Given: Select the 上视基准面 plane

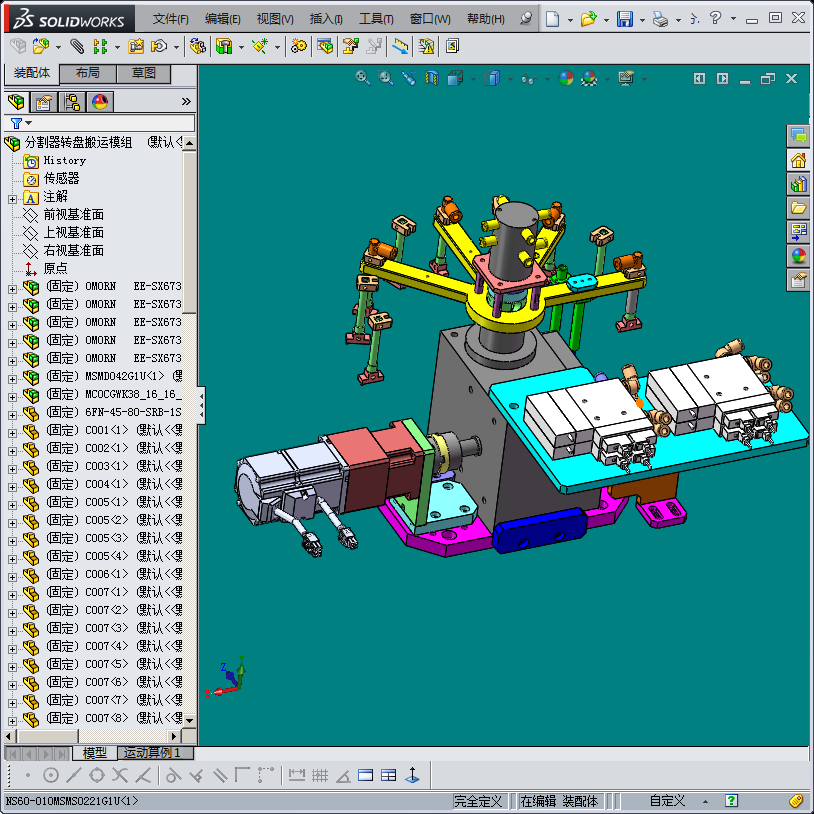Looking at the screenshot, I should coord(73,233).
